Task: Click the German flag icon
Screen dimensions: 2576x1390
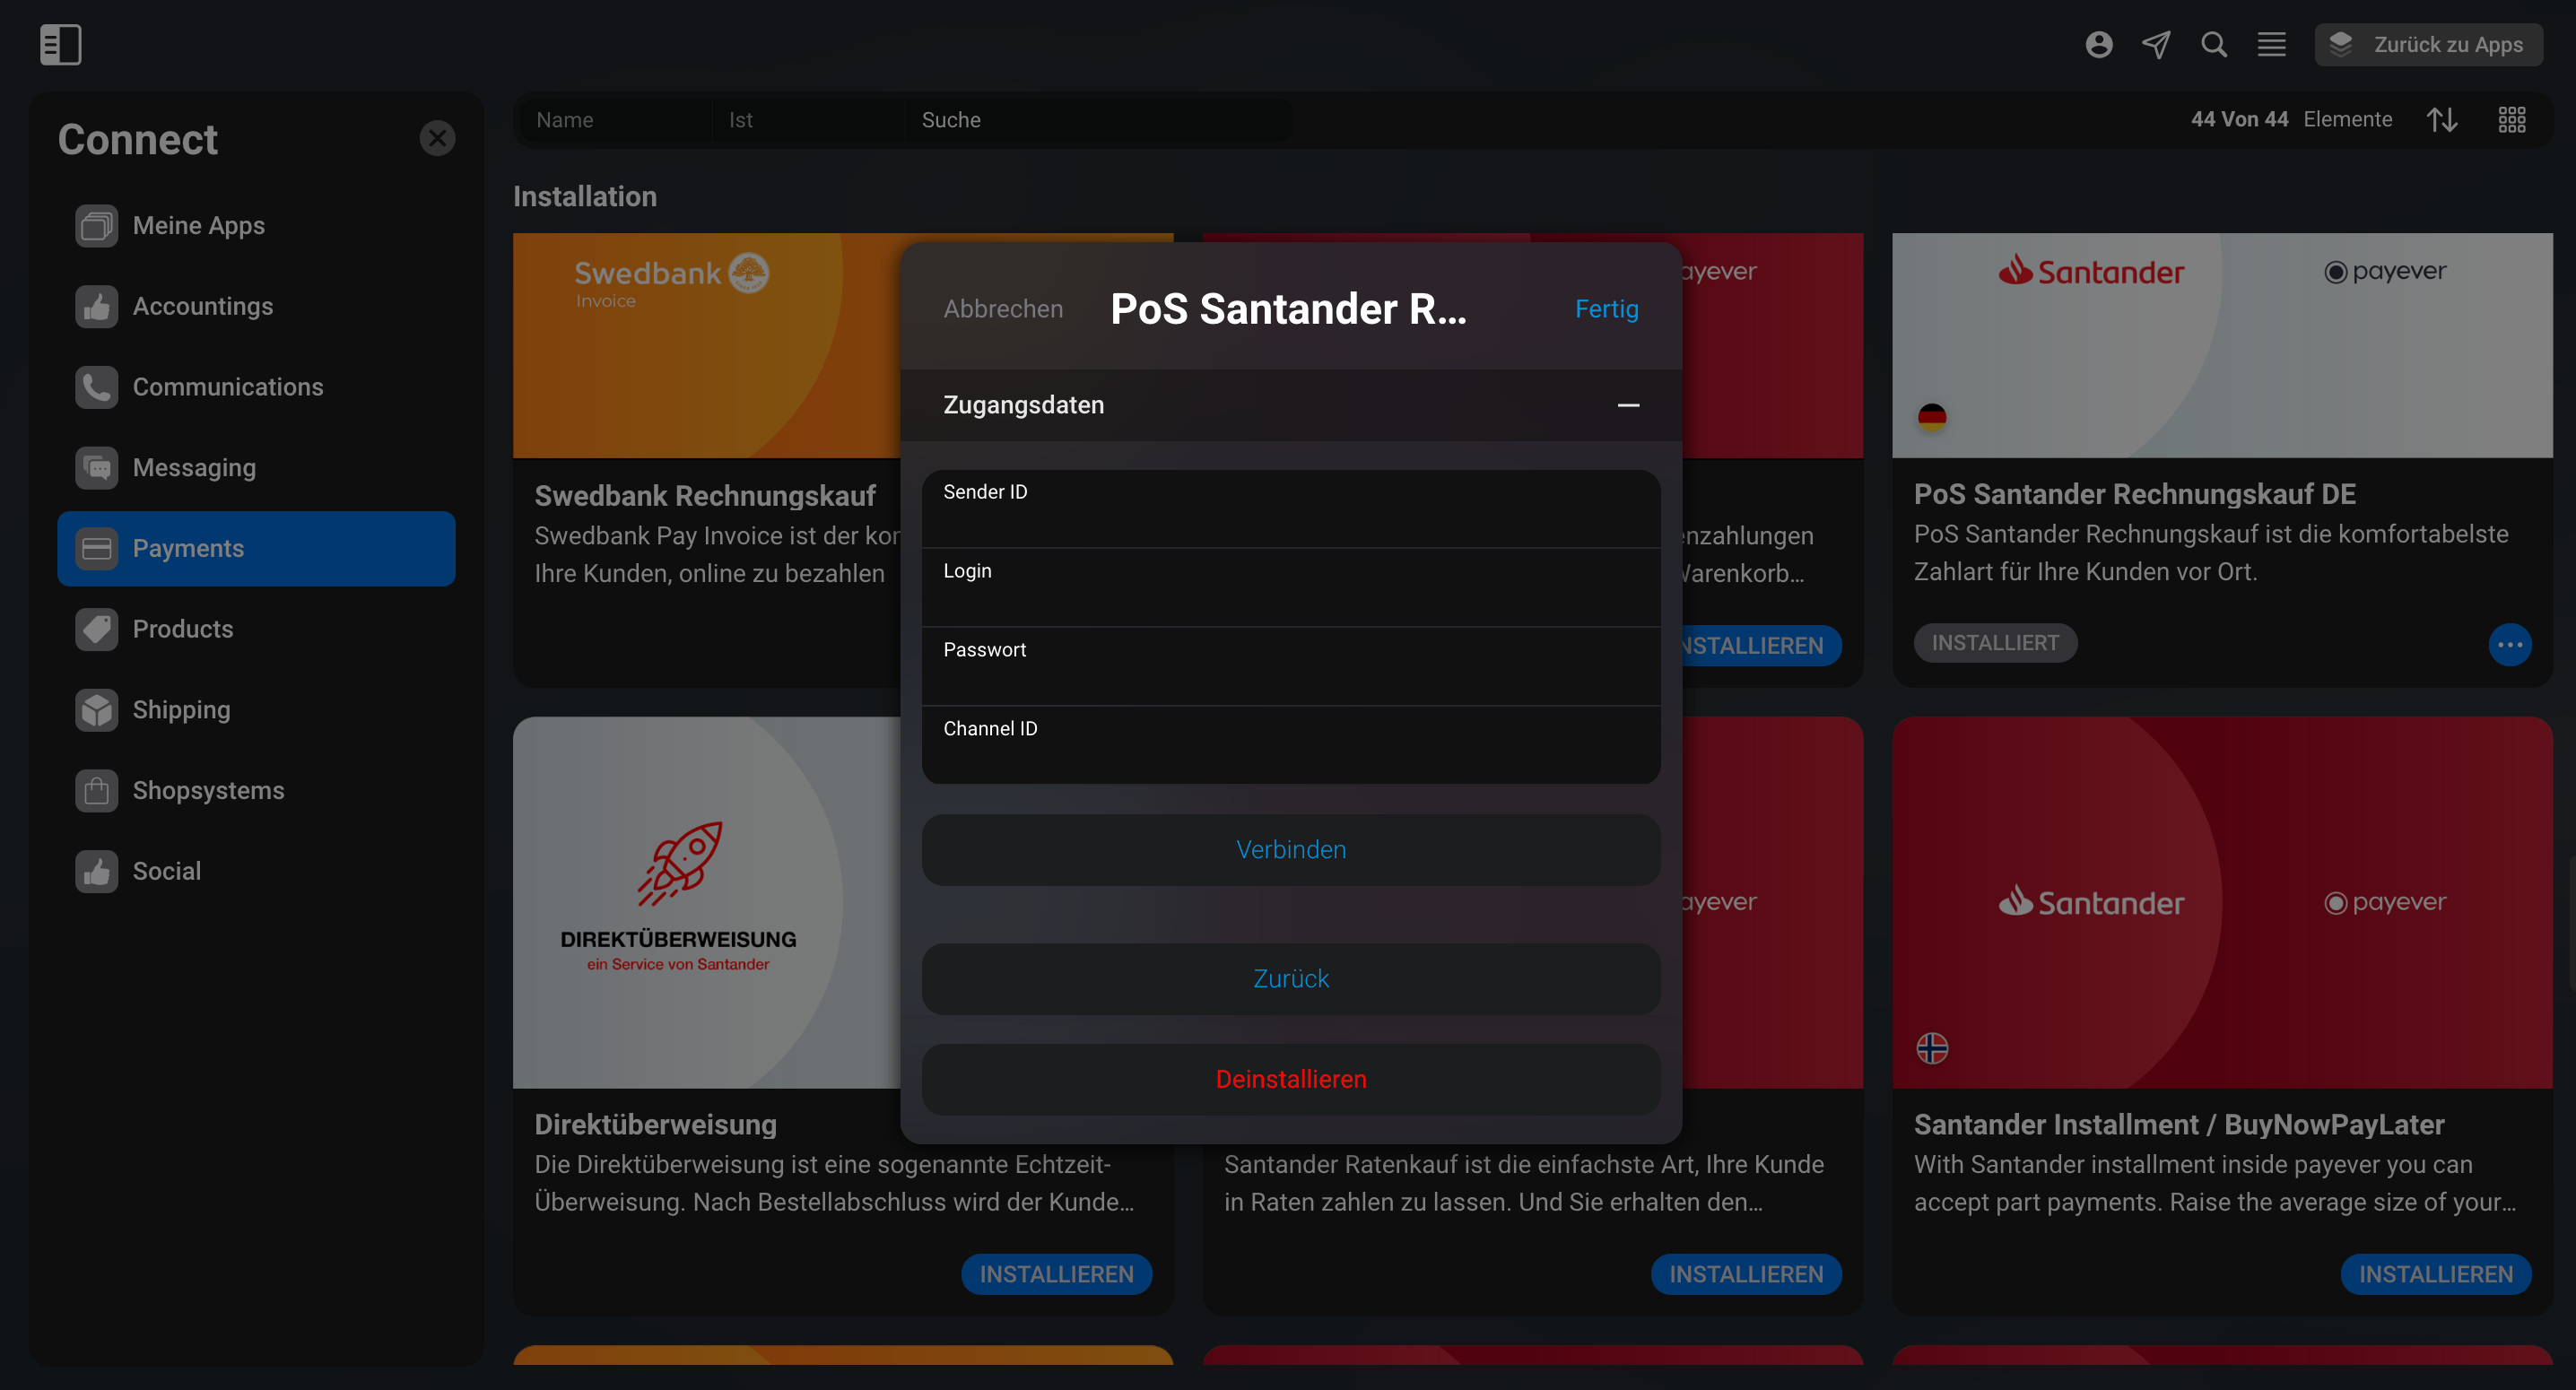Action: [1932, 416]
